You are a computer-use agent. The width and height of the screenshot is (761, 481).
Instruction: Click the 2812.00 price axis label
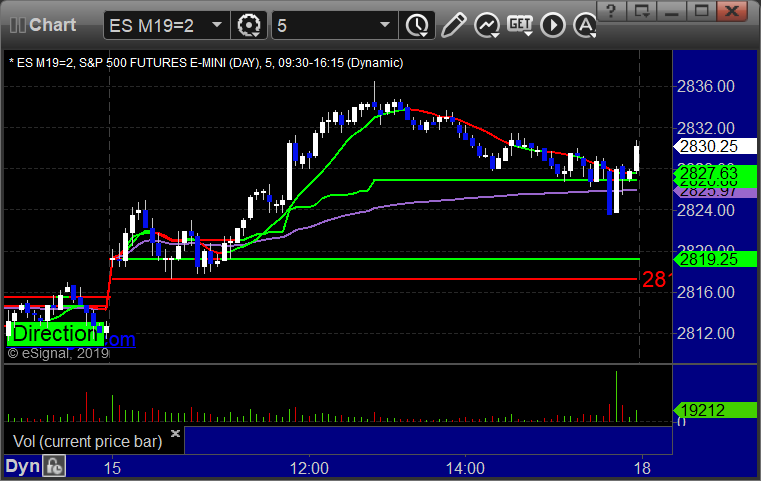(706, 333)
